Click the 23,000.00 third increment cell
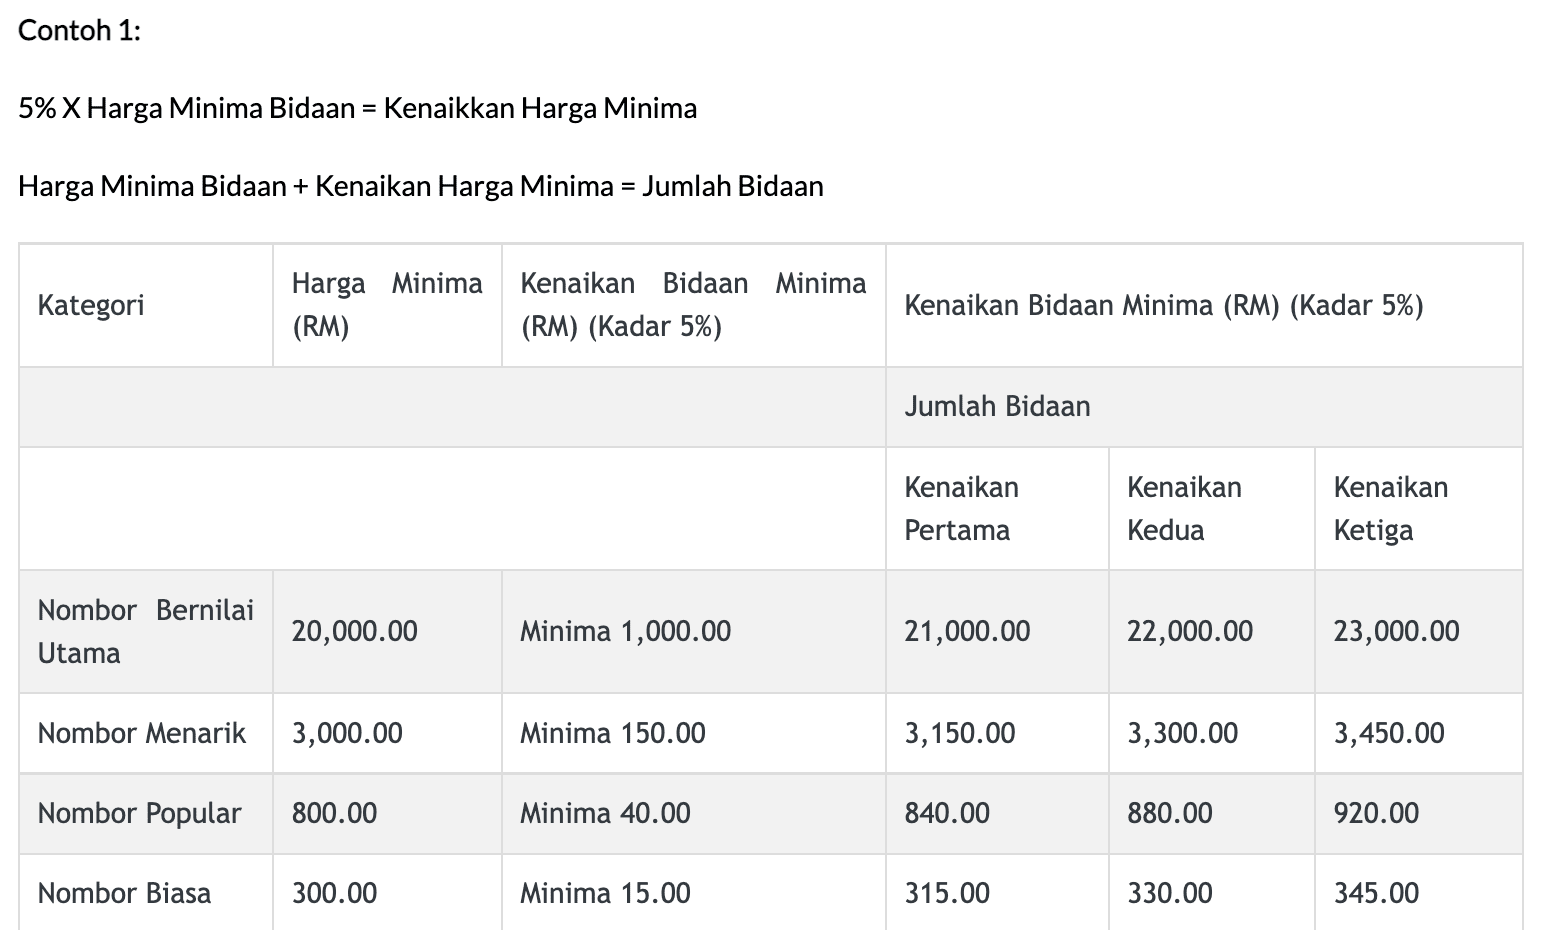1549x930 pixels. (1418, 631)
